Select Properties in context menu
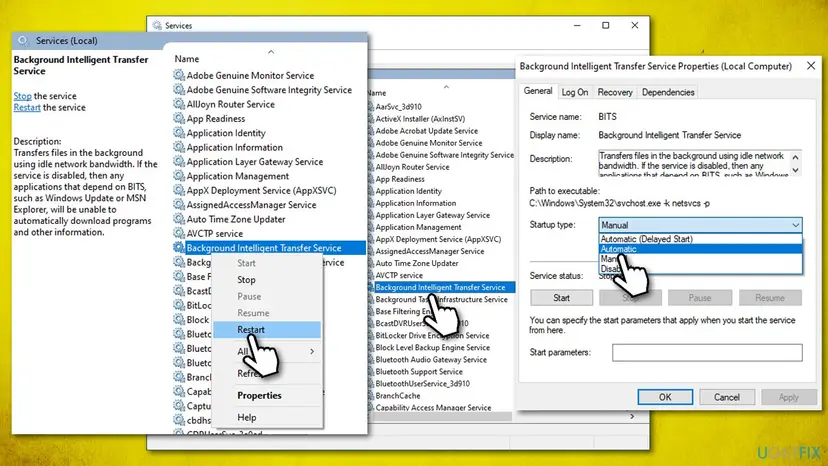The height and width of the screenshot is (466, 828). point(267,395)
